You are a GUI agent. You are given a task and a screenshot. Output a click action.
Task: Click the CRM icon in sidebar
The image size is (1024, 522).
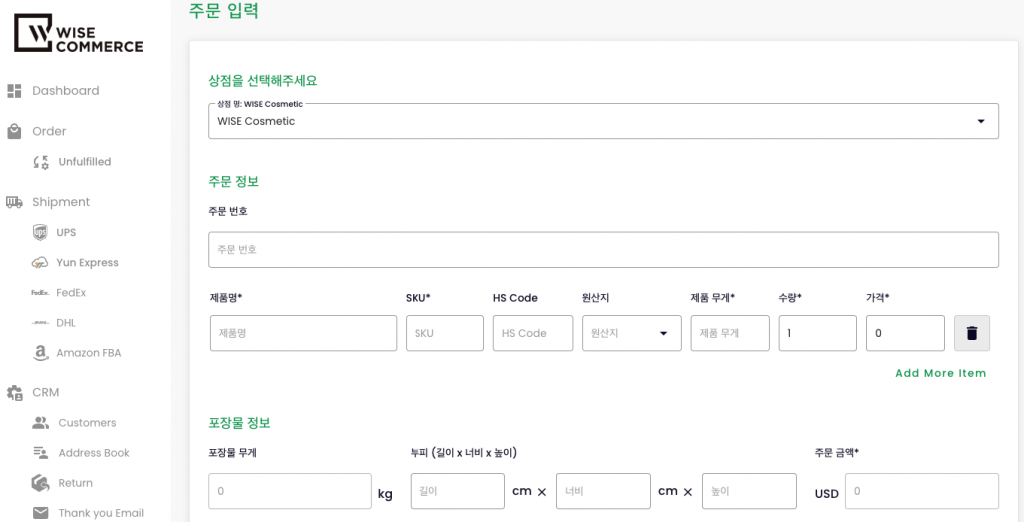coord(14,393)
